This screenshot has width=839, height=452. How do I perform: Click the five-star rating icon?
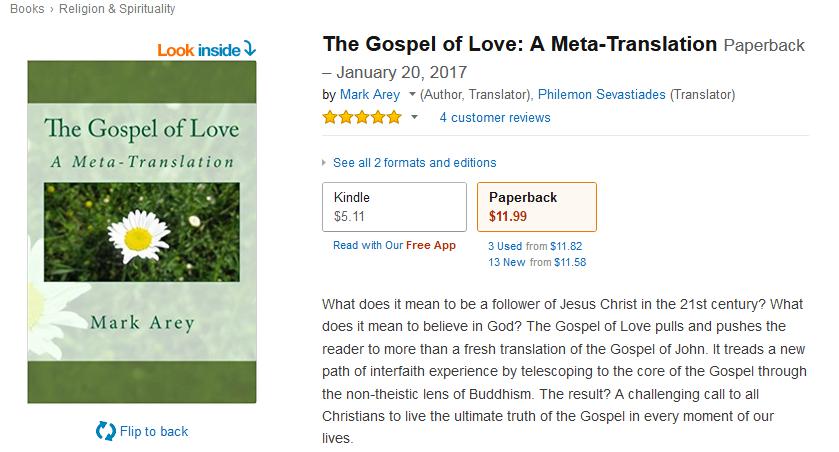362,118
